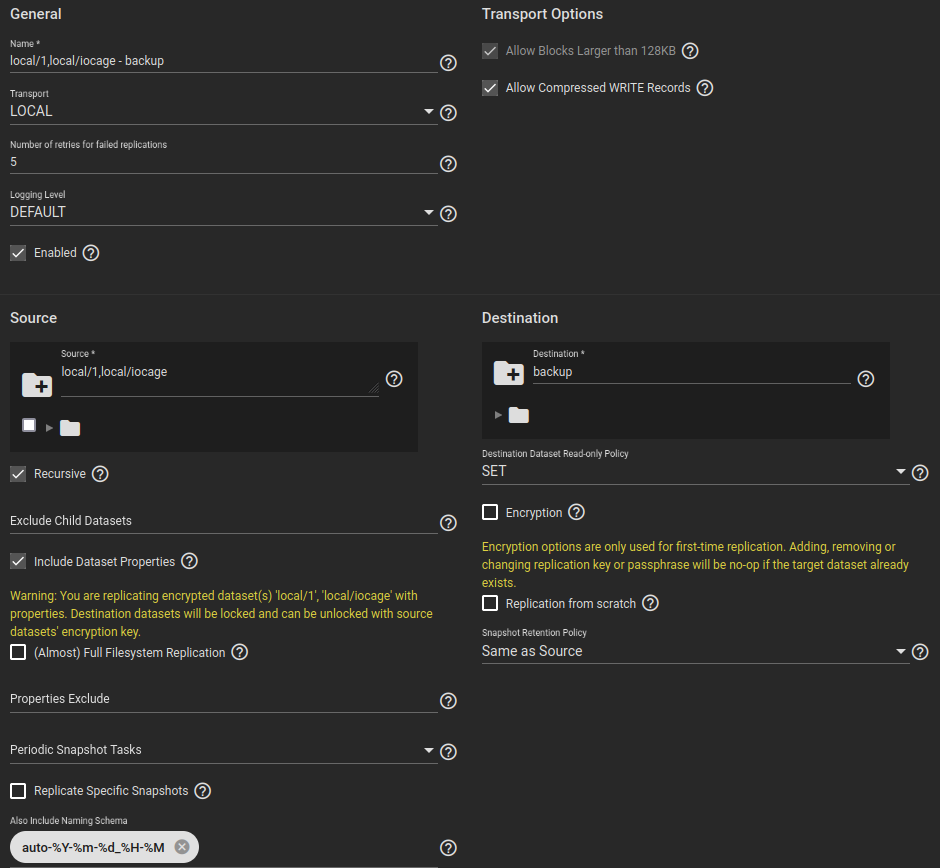The height and width of the screenshot is (868, 940).
Task: Show help for Replication from scratch
Action: click(650, 603)
